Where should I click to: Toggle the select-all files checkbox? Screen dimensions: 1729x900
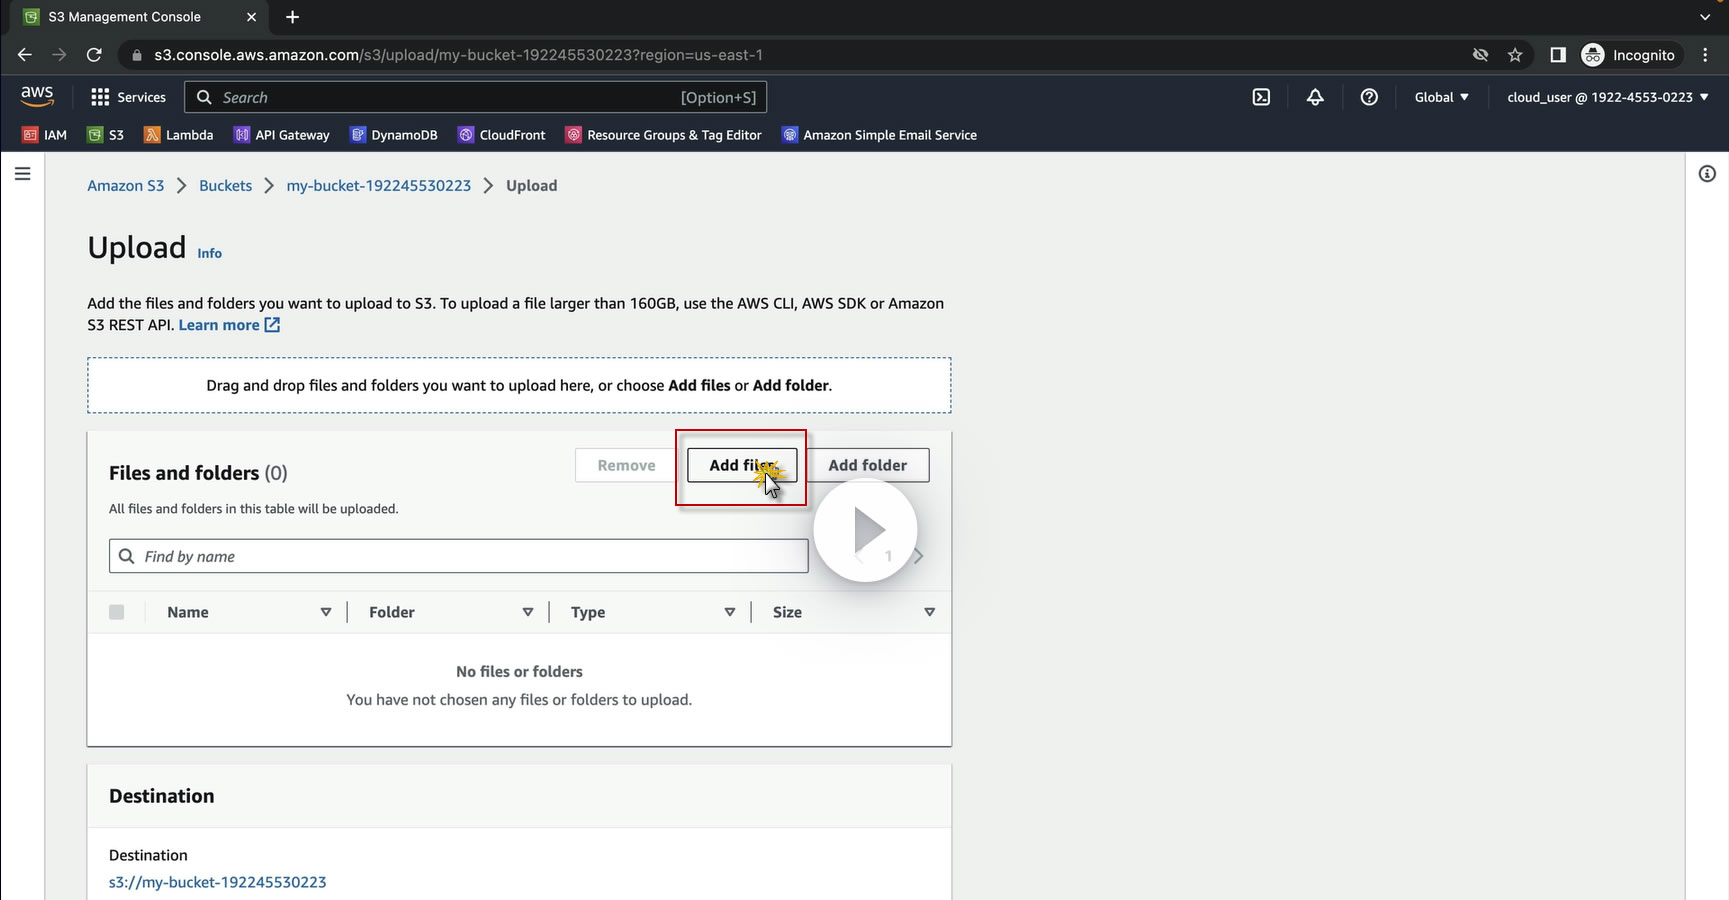117,612
